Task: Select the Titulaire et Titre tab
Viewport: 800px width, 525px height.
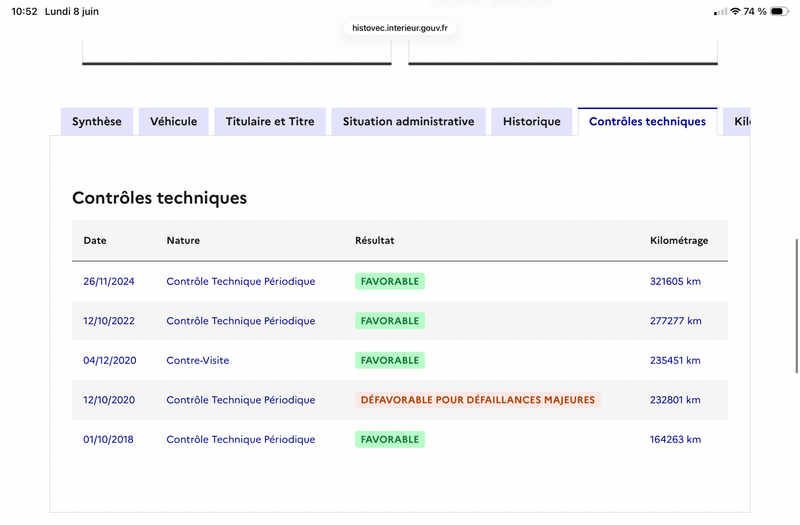Action: pyautogui.click(x=270, y=121)
